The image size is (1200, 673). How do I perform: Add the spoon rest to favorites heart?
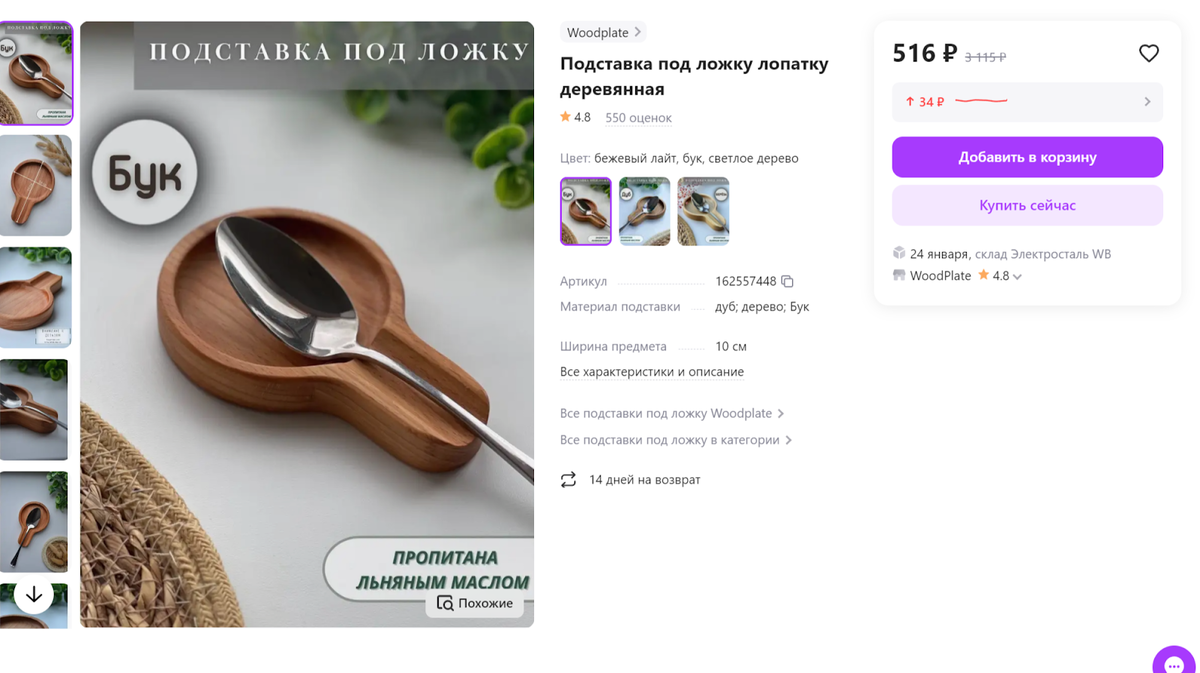(1148, 53)
